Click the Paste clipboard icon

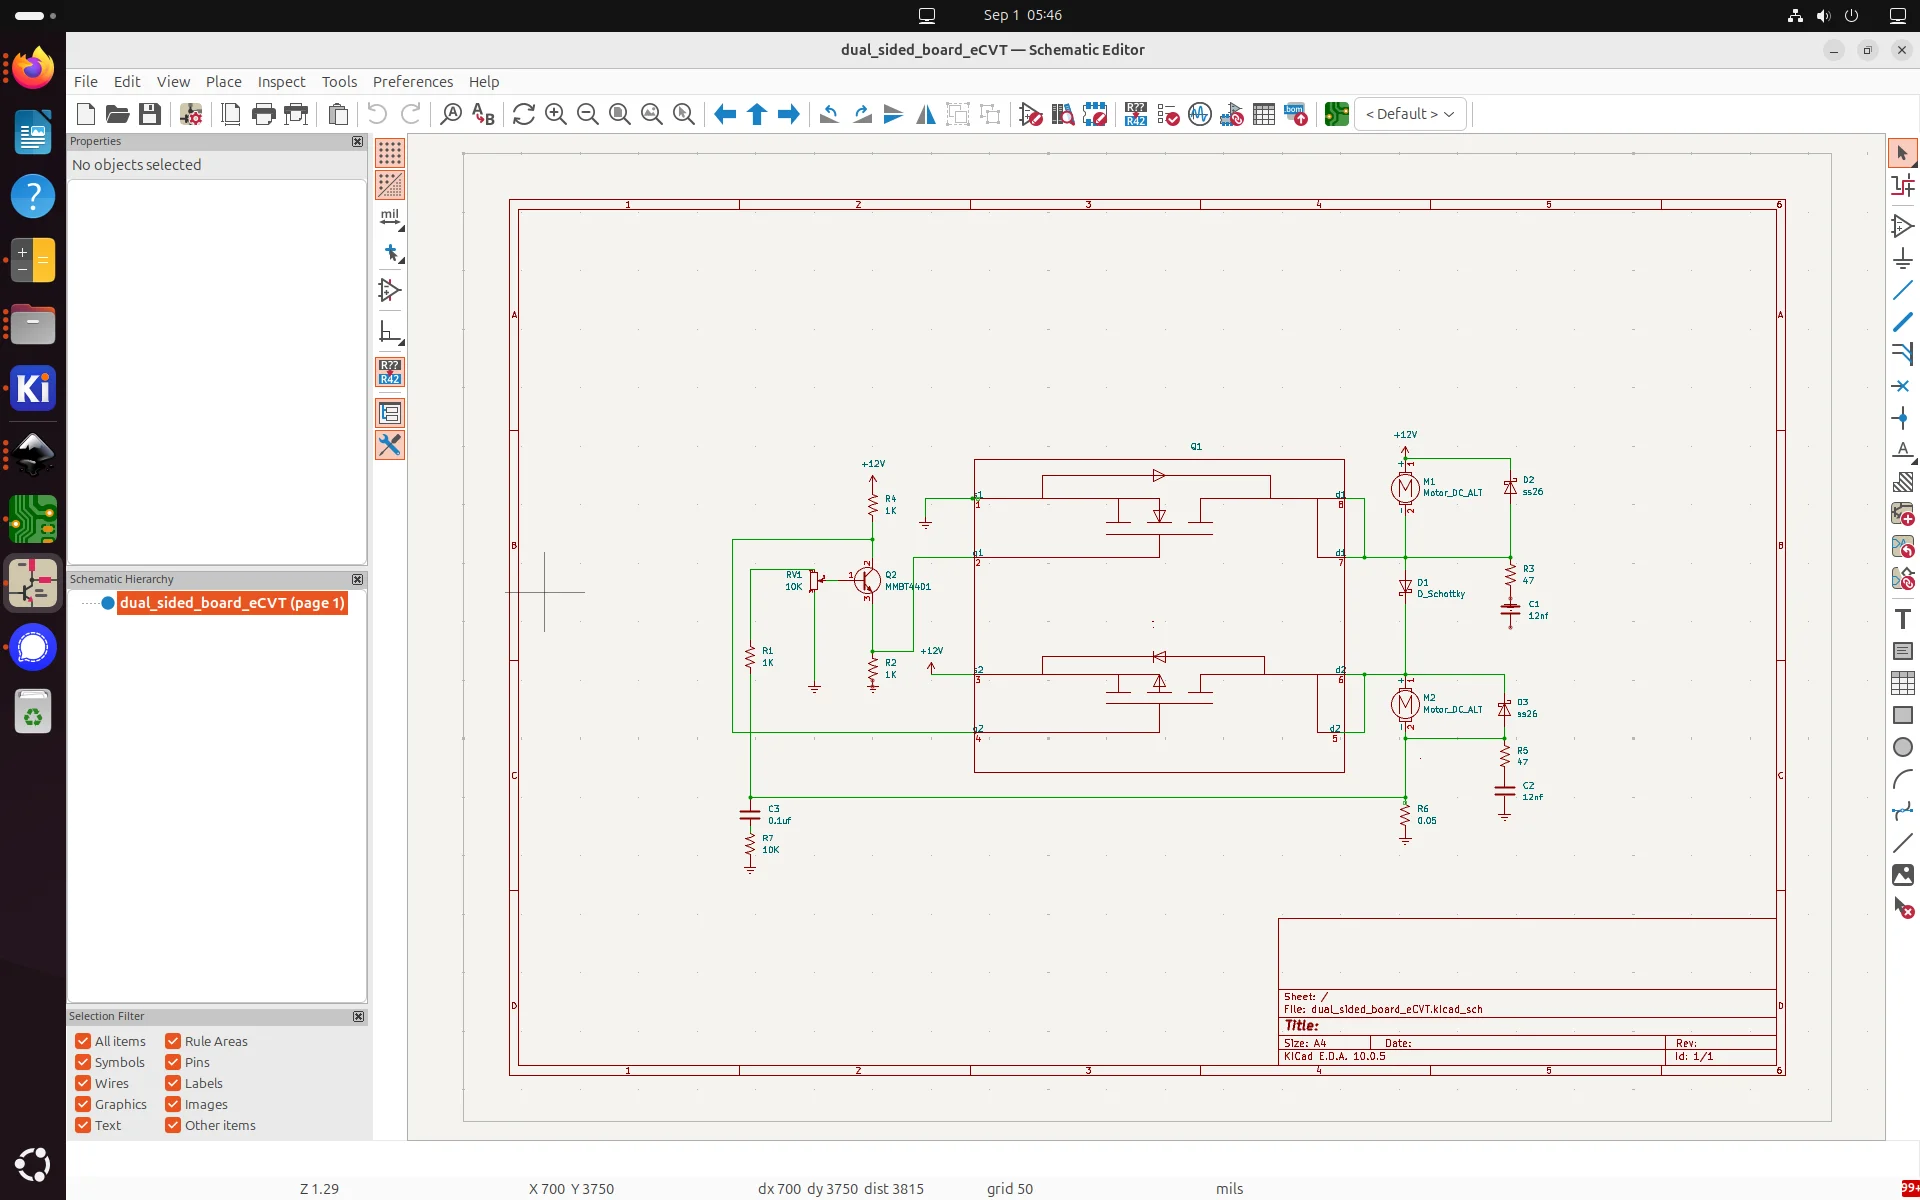click(338, 114)
